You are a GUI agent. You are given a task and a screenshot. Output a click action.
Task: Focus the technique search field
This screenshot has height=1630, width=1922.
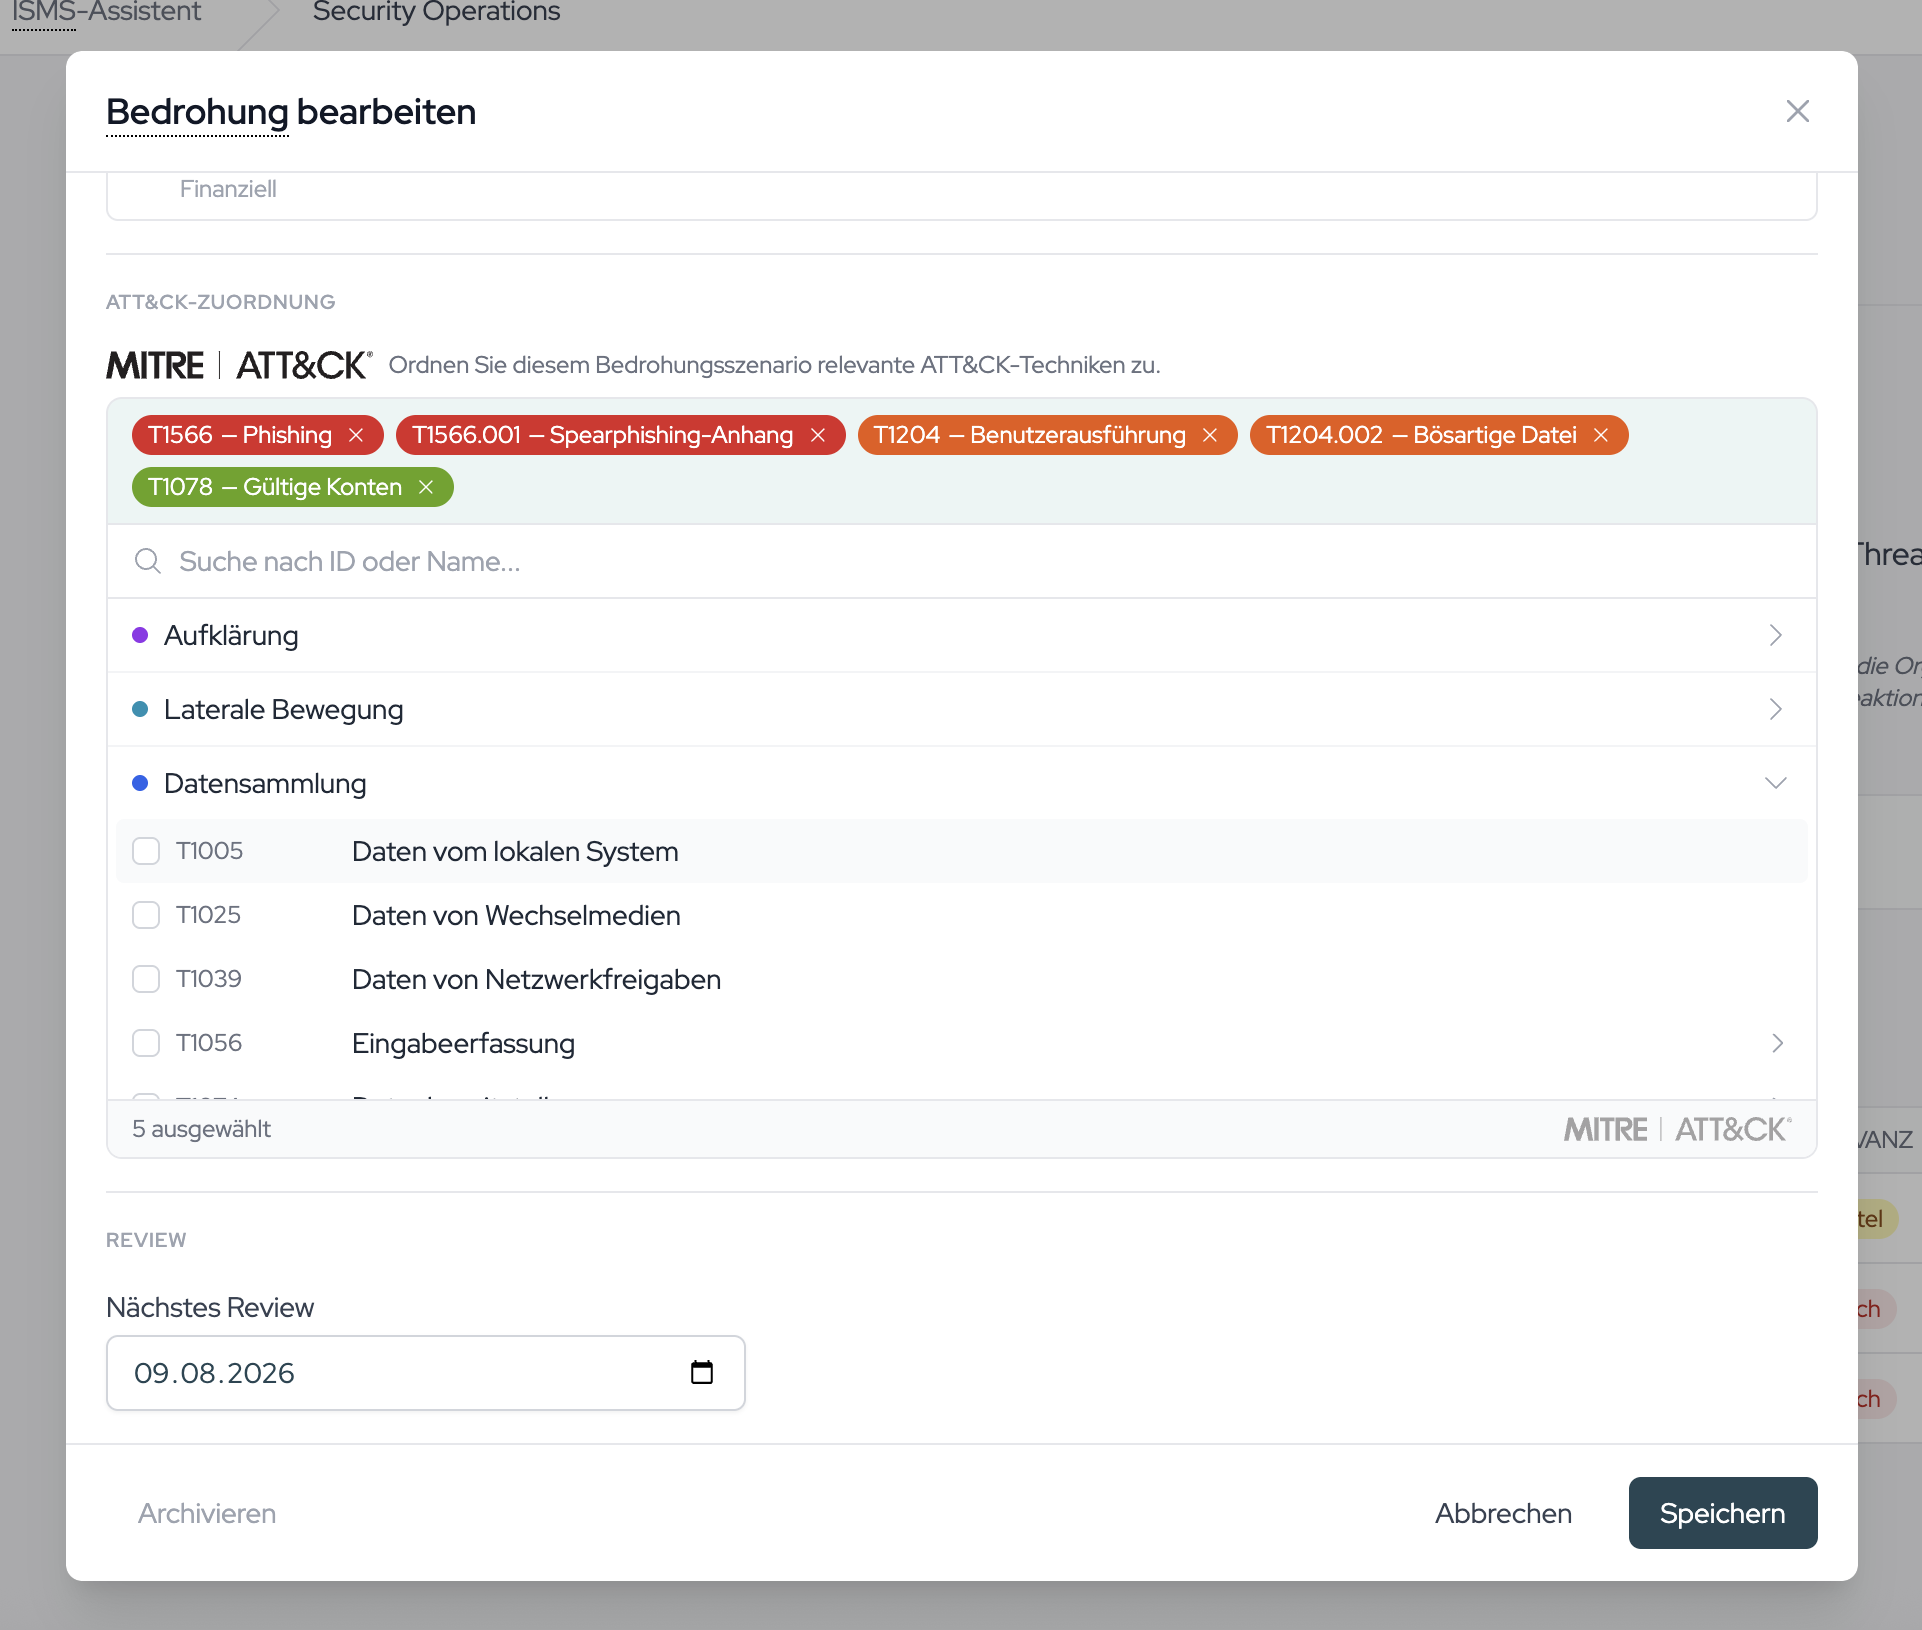(x=961, y=561)
